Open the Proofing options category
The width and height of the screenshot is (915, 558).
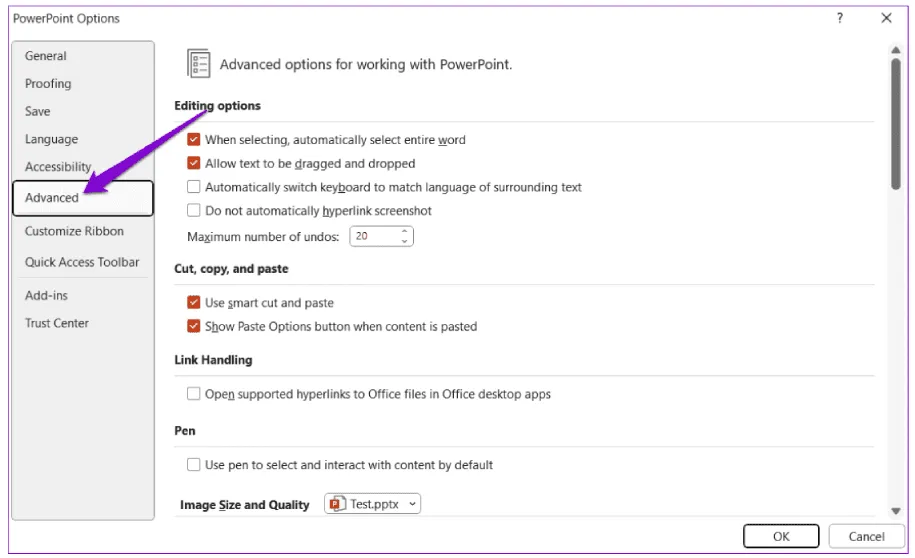click(x=48, y=84)
